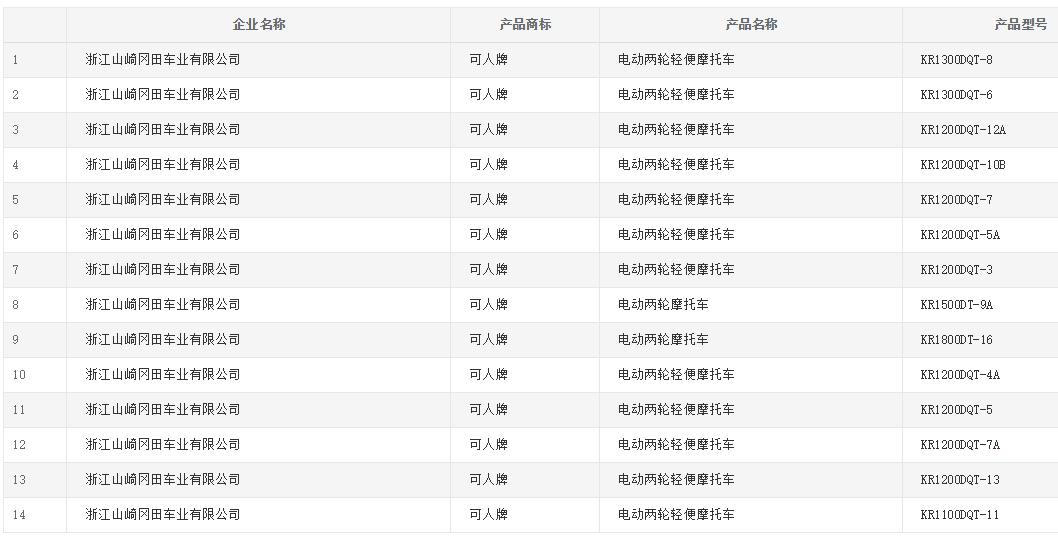Select model cell KR1300DQT-6
This screenshot has width=1058, height=553.
coord(956,95)
